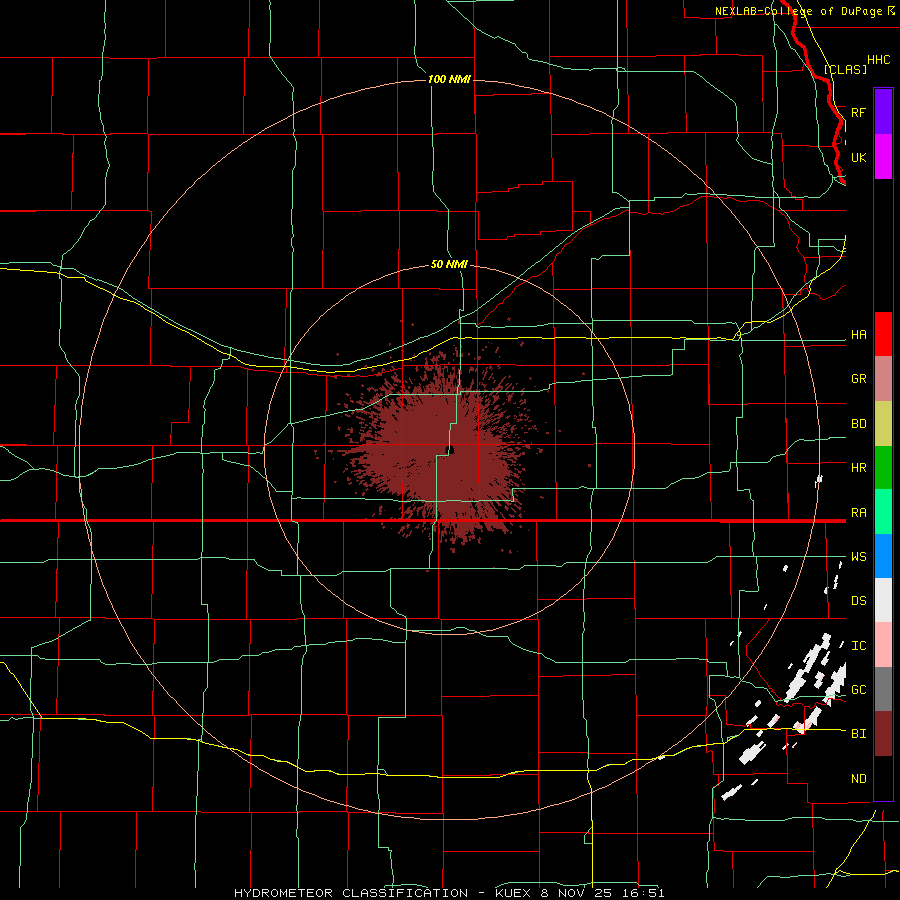900x900 pixels.
Task: Click the DS legend label
Action: click(858, 601)
